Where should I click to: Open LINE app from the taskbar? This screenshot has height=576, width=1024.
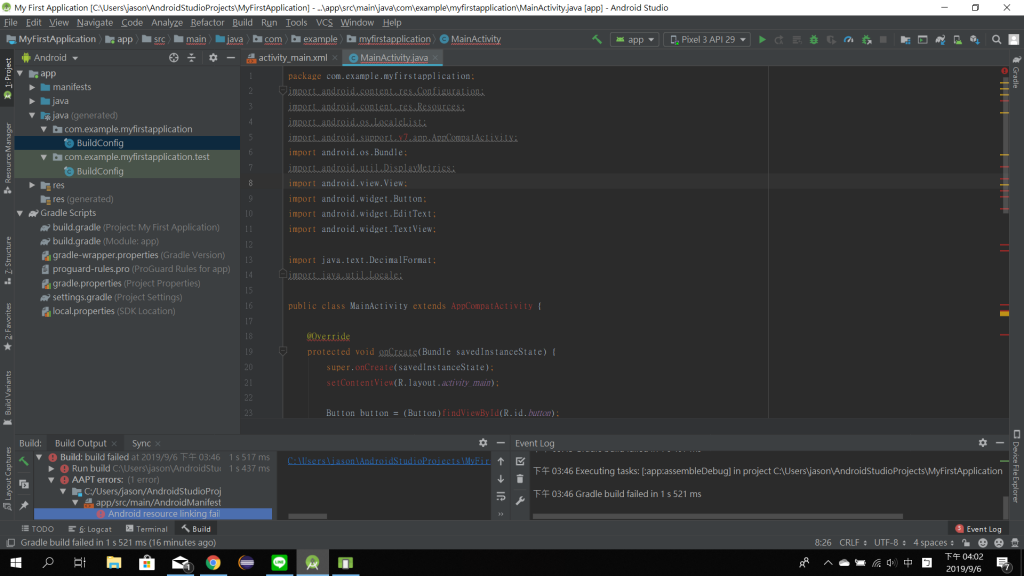click(x=279, y=562)
